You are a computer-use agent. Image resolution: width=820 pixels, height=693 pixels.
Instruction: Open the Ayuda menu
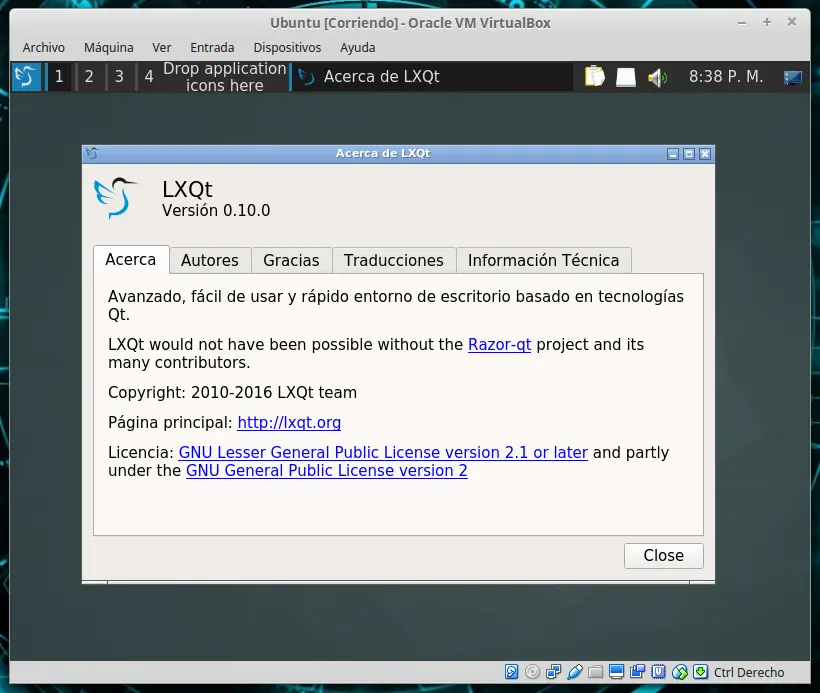click(x=358, y=48)
